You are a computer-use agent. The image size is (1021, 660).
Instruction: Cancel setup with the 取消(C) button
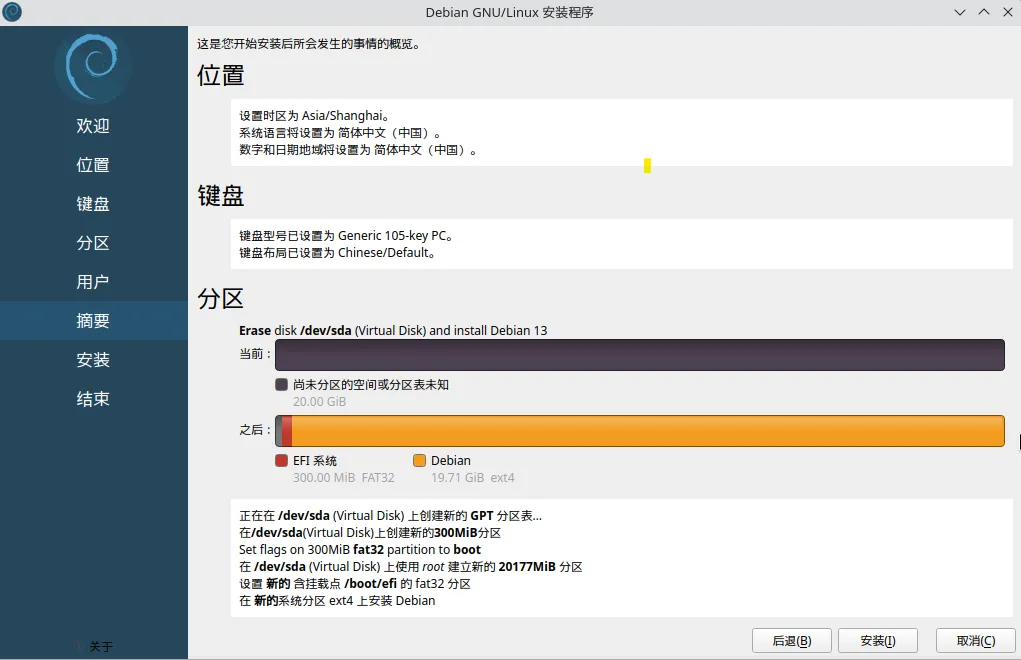coord(975,641)
